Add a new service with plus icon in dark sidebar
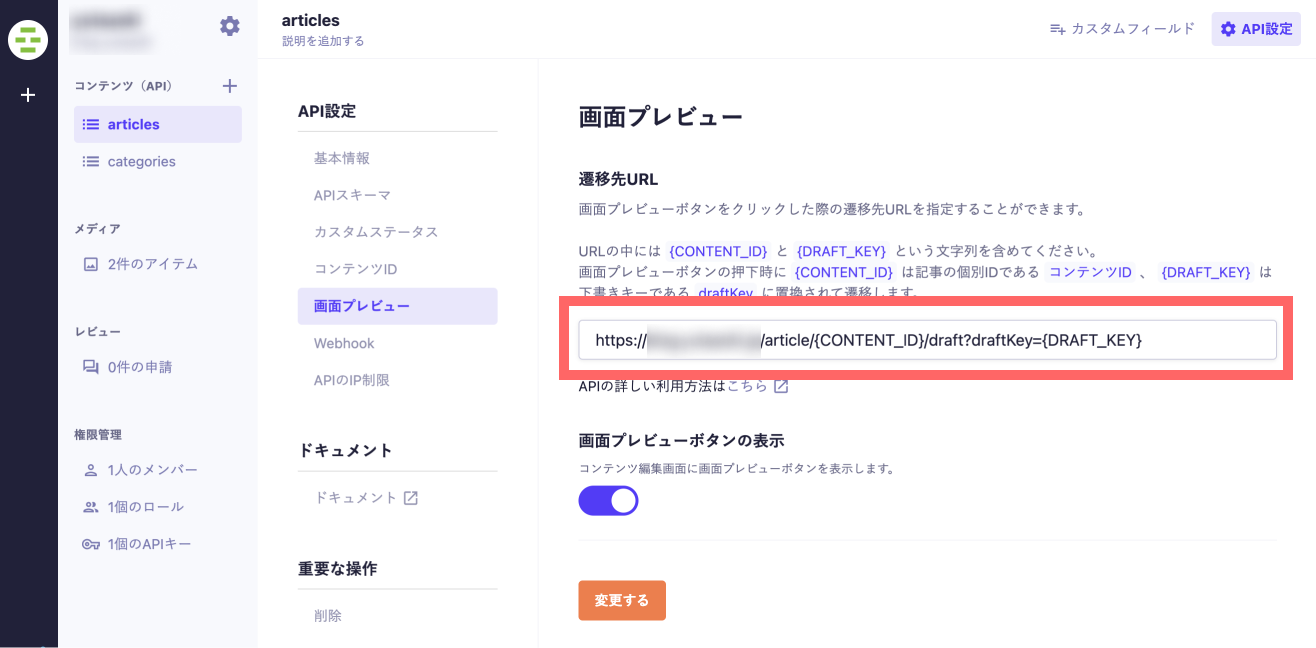Screen dimensions: 1316x648 (28, 95)
